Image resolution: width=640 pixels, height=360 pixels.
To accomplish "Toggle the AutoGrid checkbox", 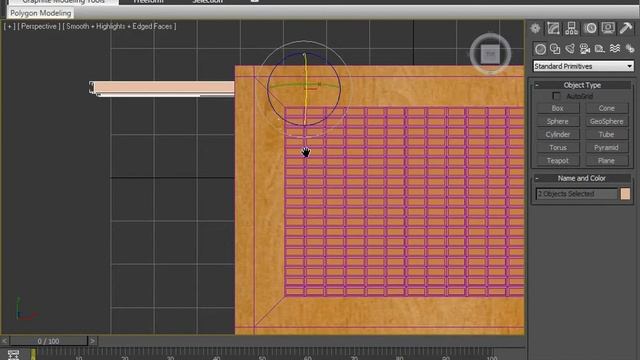I will [x=556, y=96].
